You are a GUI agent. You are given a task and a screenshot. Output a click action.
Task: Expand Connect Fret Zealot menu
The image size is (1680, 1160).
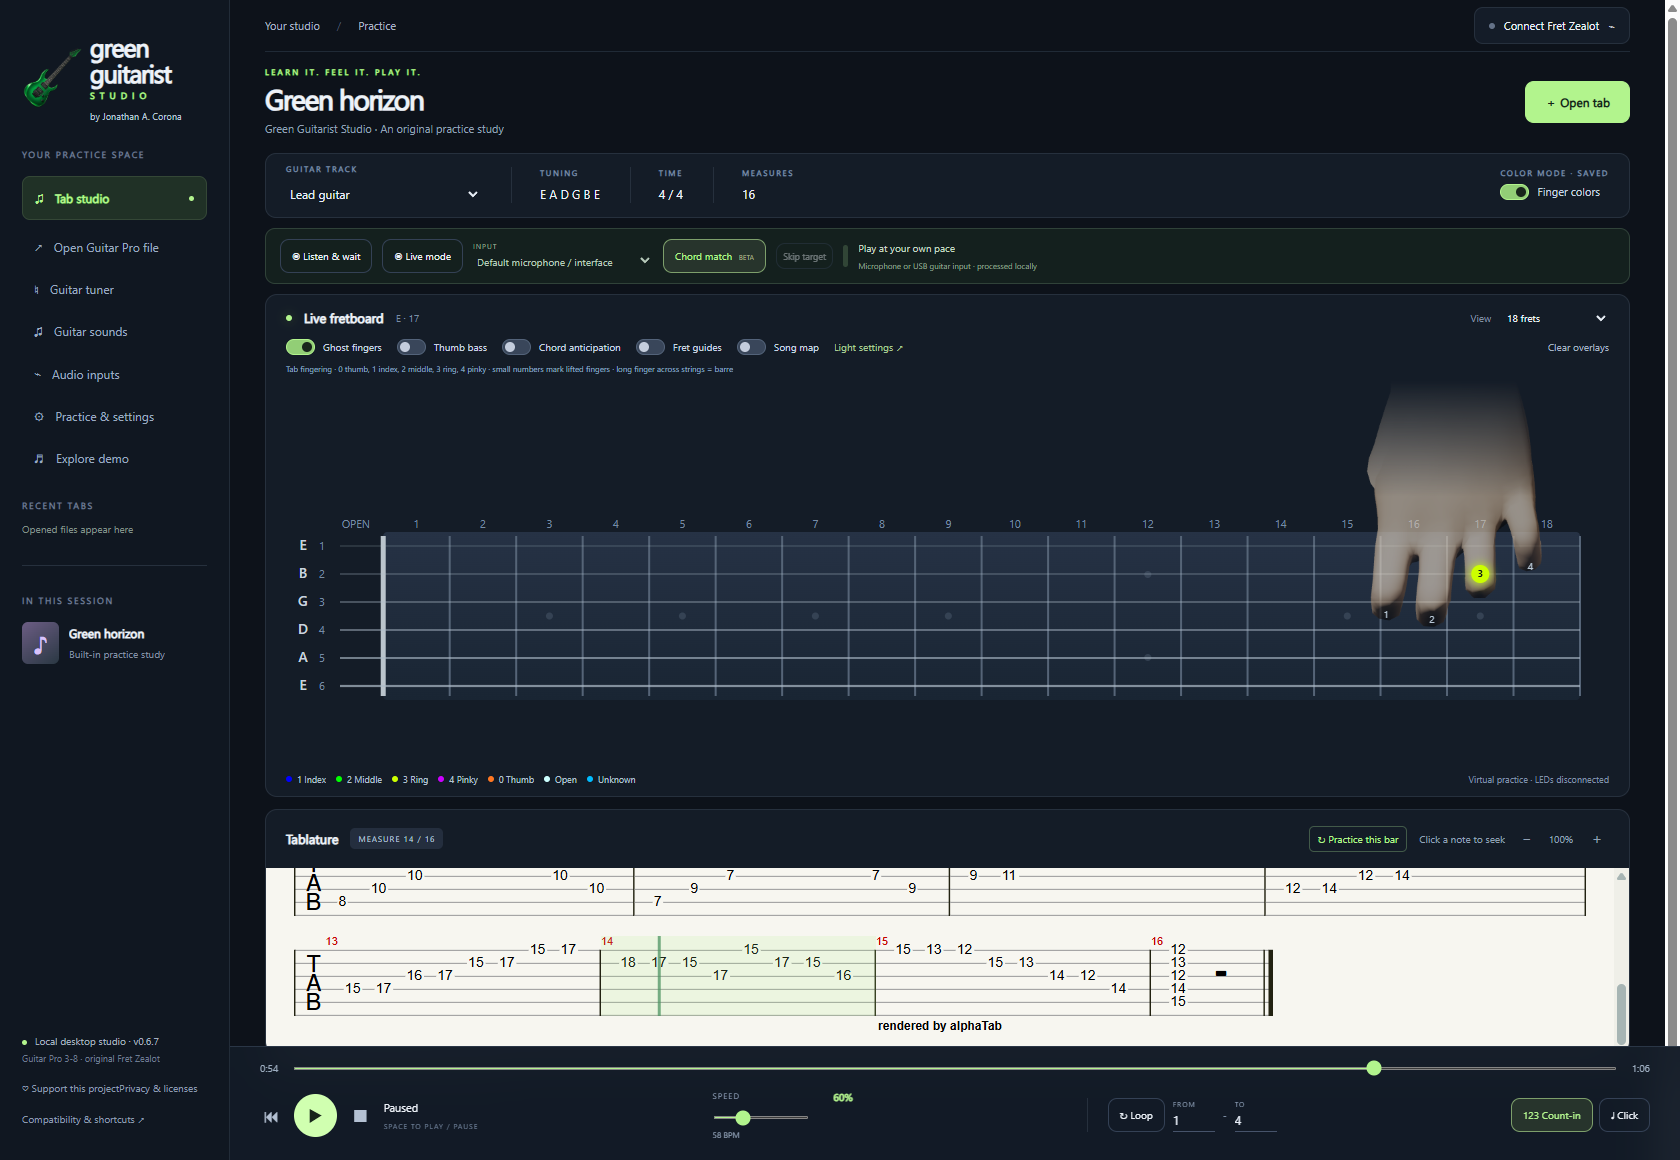click(1552, 26)
